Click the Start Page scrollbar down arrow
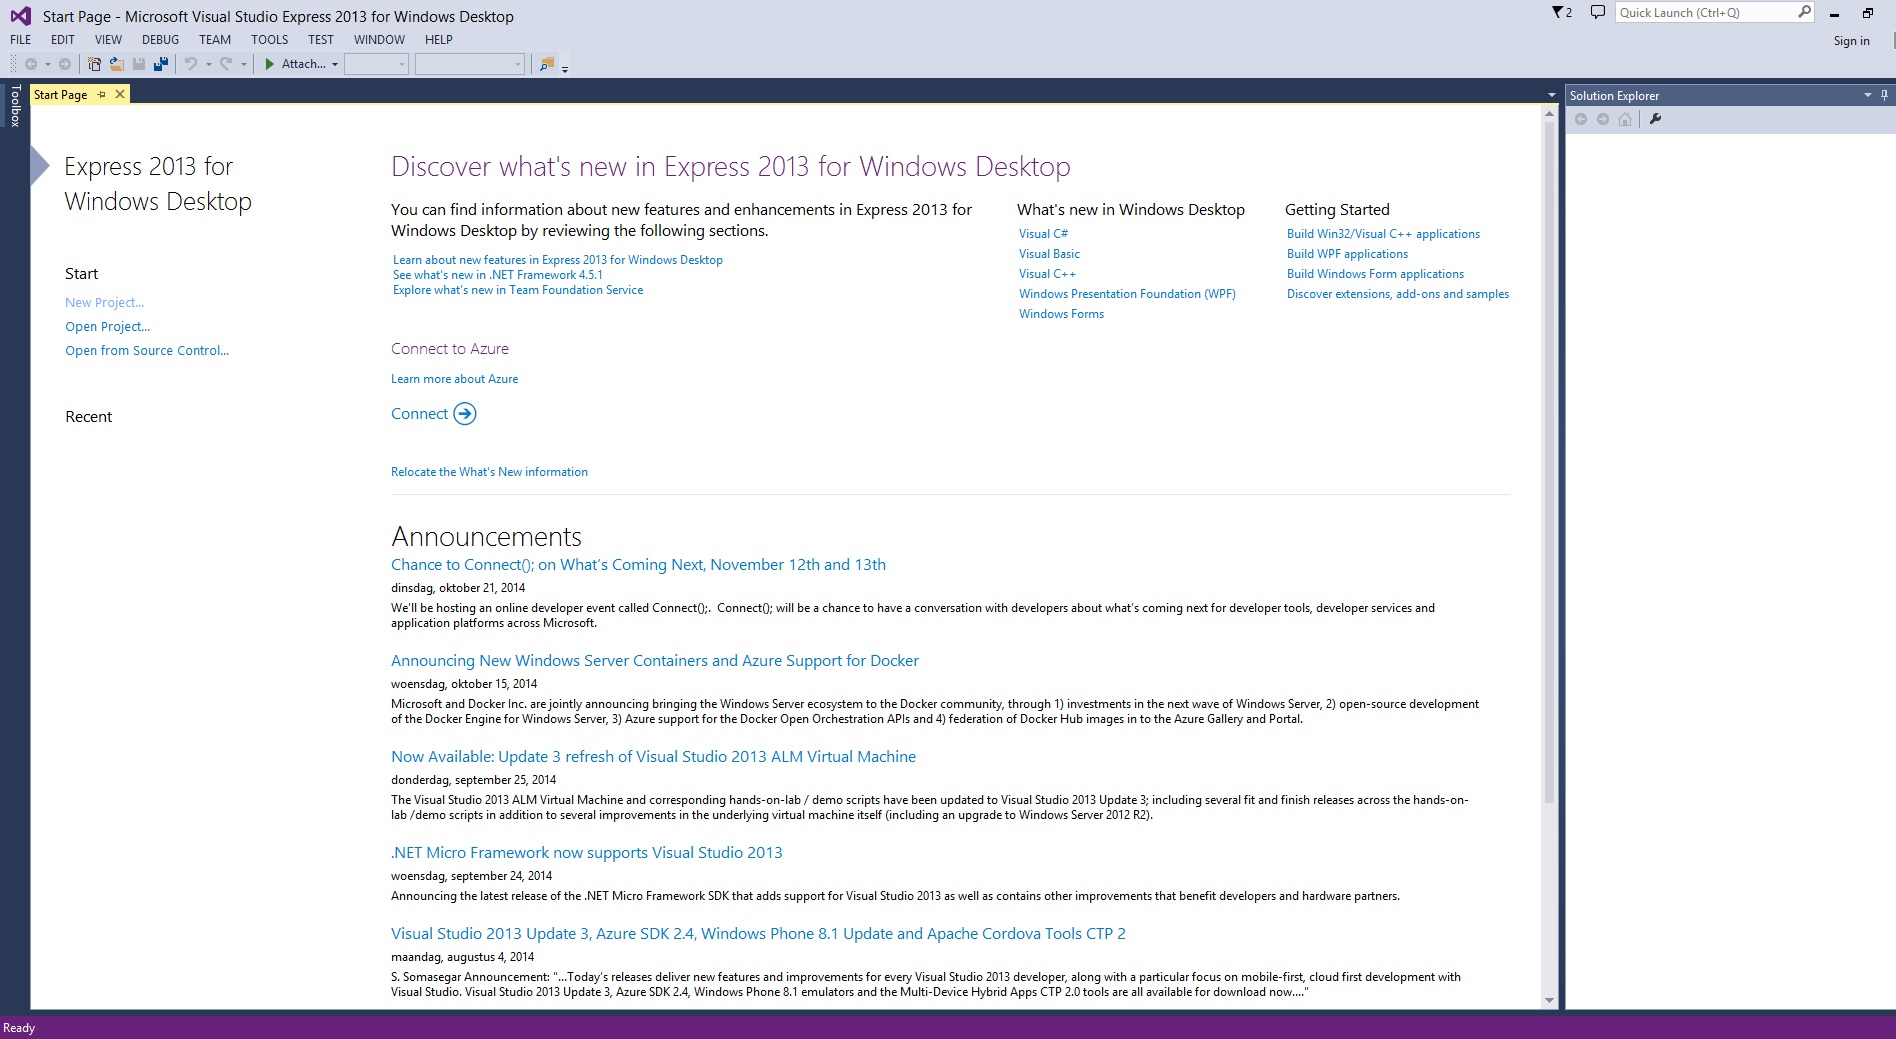 click(1549, 1000)
